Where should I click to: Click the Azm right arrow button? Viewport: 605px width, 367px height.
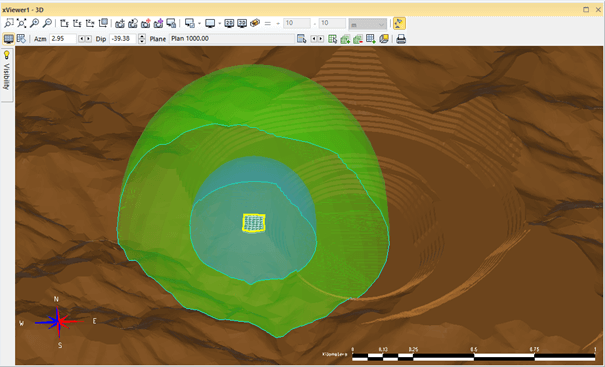89,39
